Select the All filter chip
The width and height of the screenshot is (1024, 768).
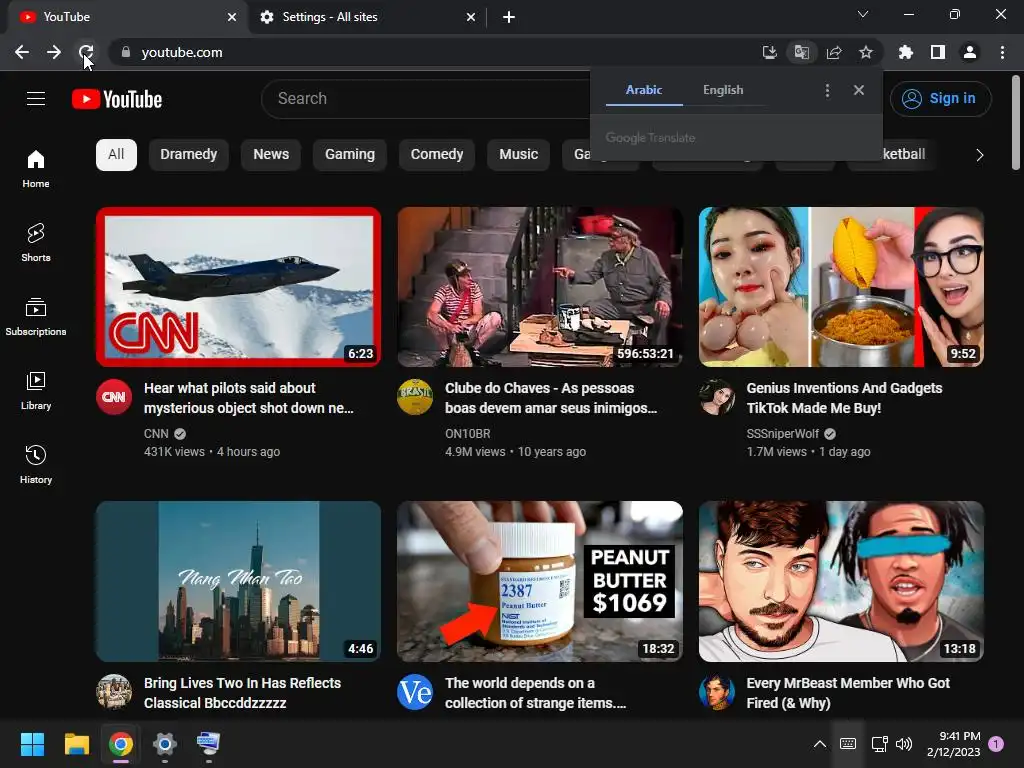[116, 155]
